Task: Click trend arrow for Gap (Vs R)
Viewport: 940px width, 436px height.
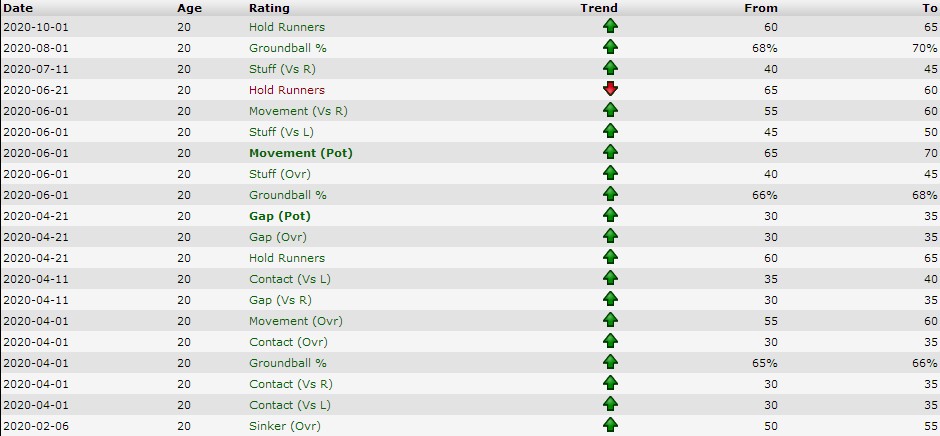Action: [610, 300]
